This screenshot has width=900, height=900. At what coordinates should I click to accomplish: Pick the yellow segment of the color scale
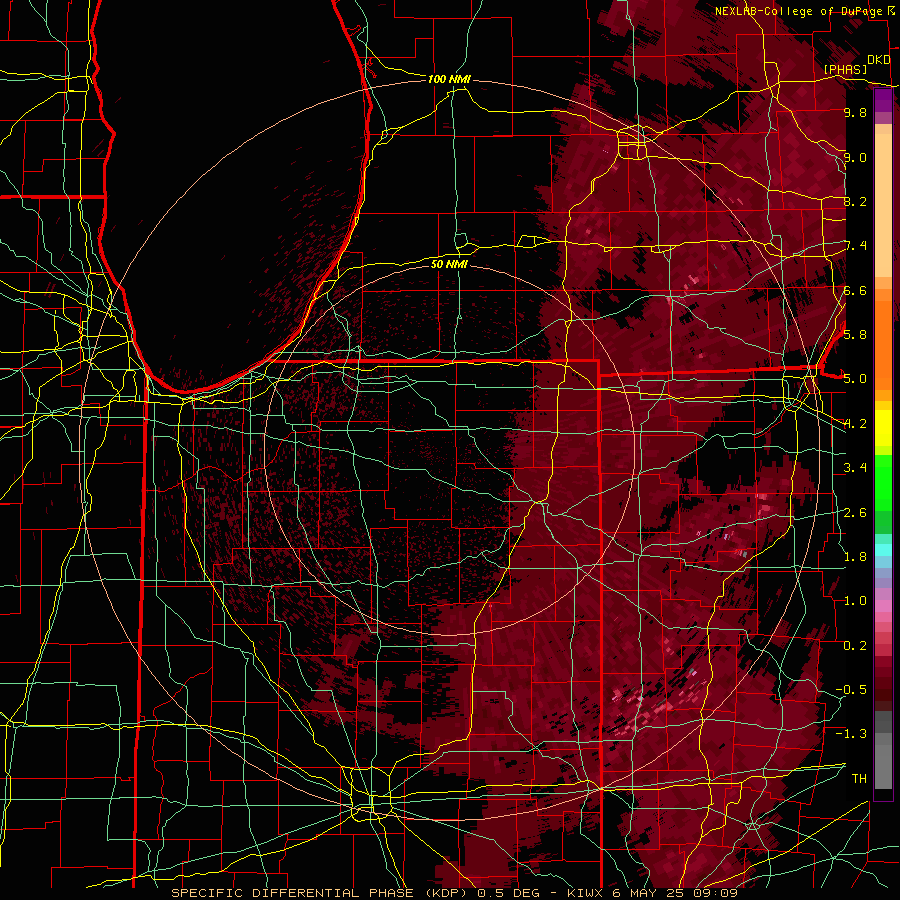click(883, 428)
